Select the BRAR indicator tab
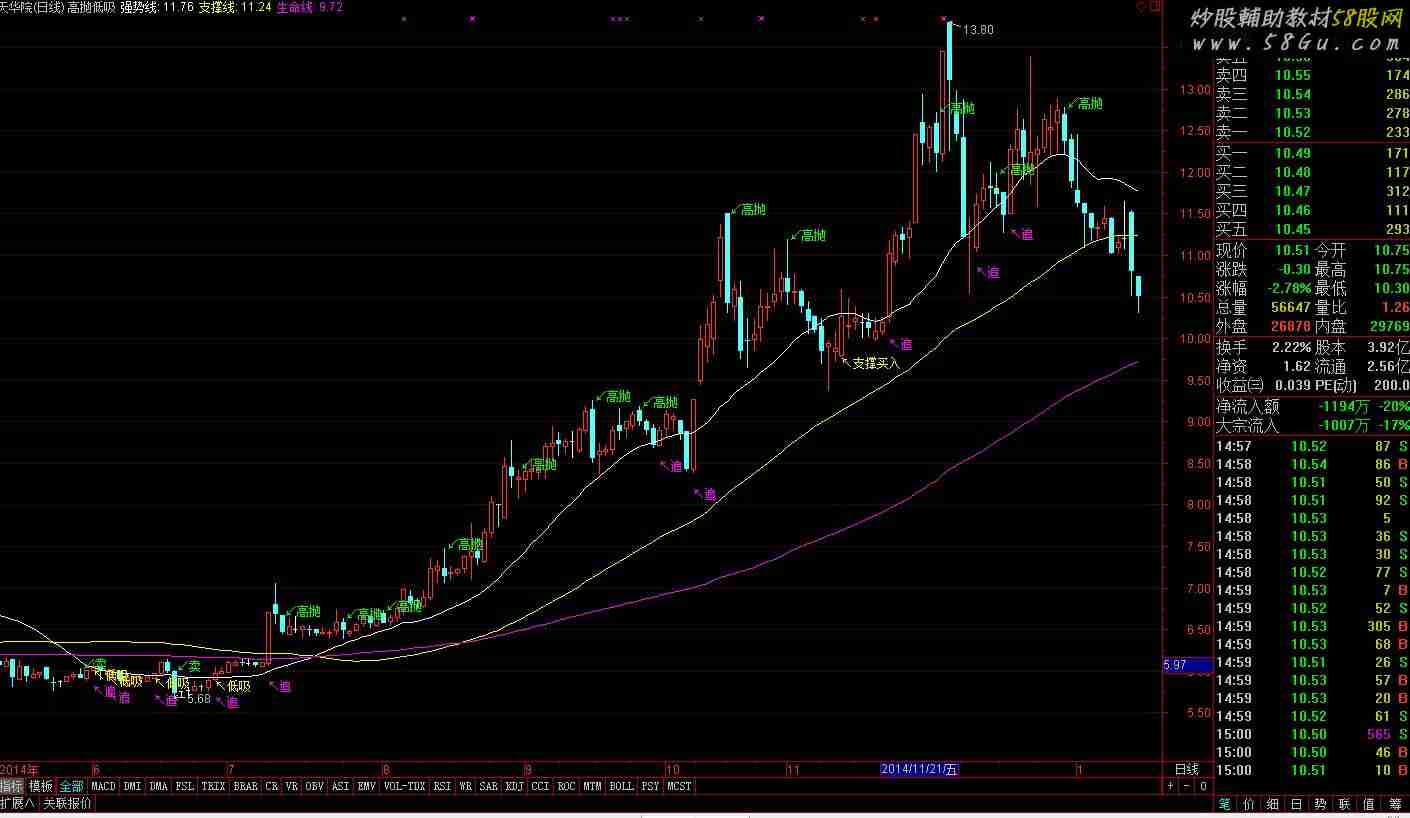The image size is (1410, 818). (x=245, y=786)
